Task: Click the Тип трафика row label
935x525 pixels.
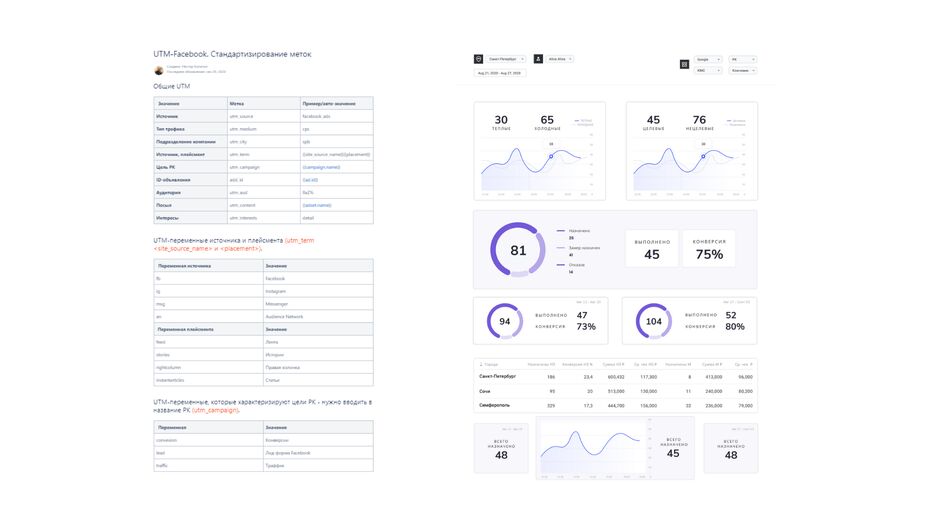Action: 170,129
